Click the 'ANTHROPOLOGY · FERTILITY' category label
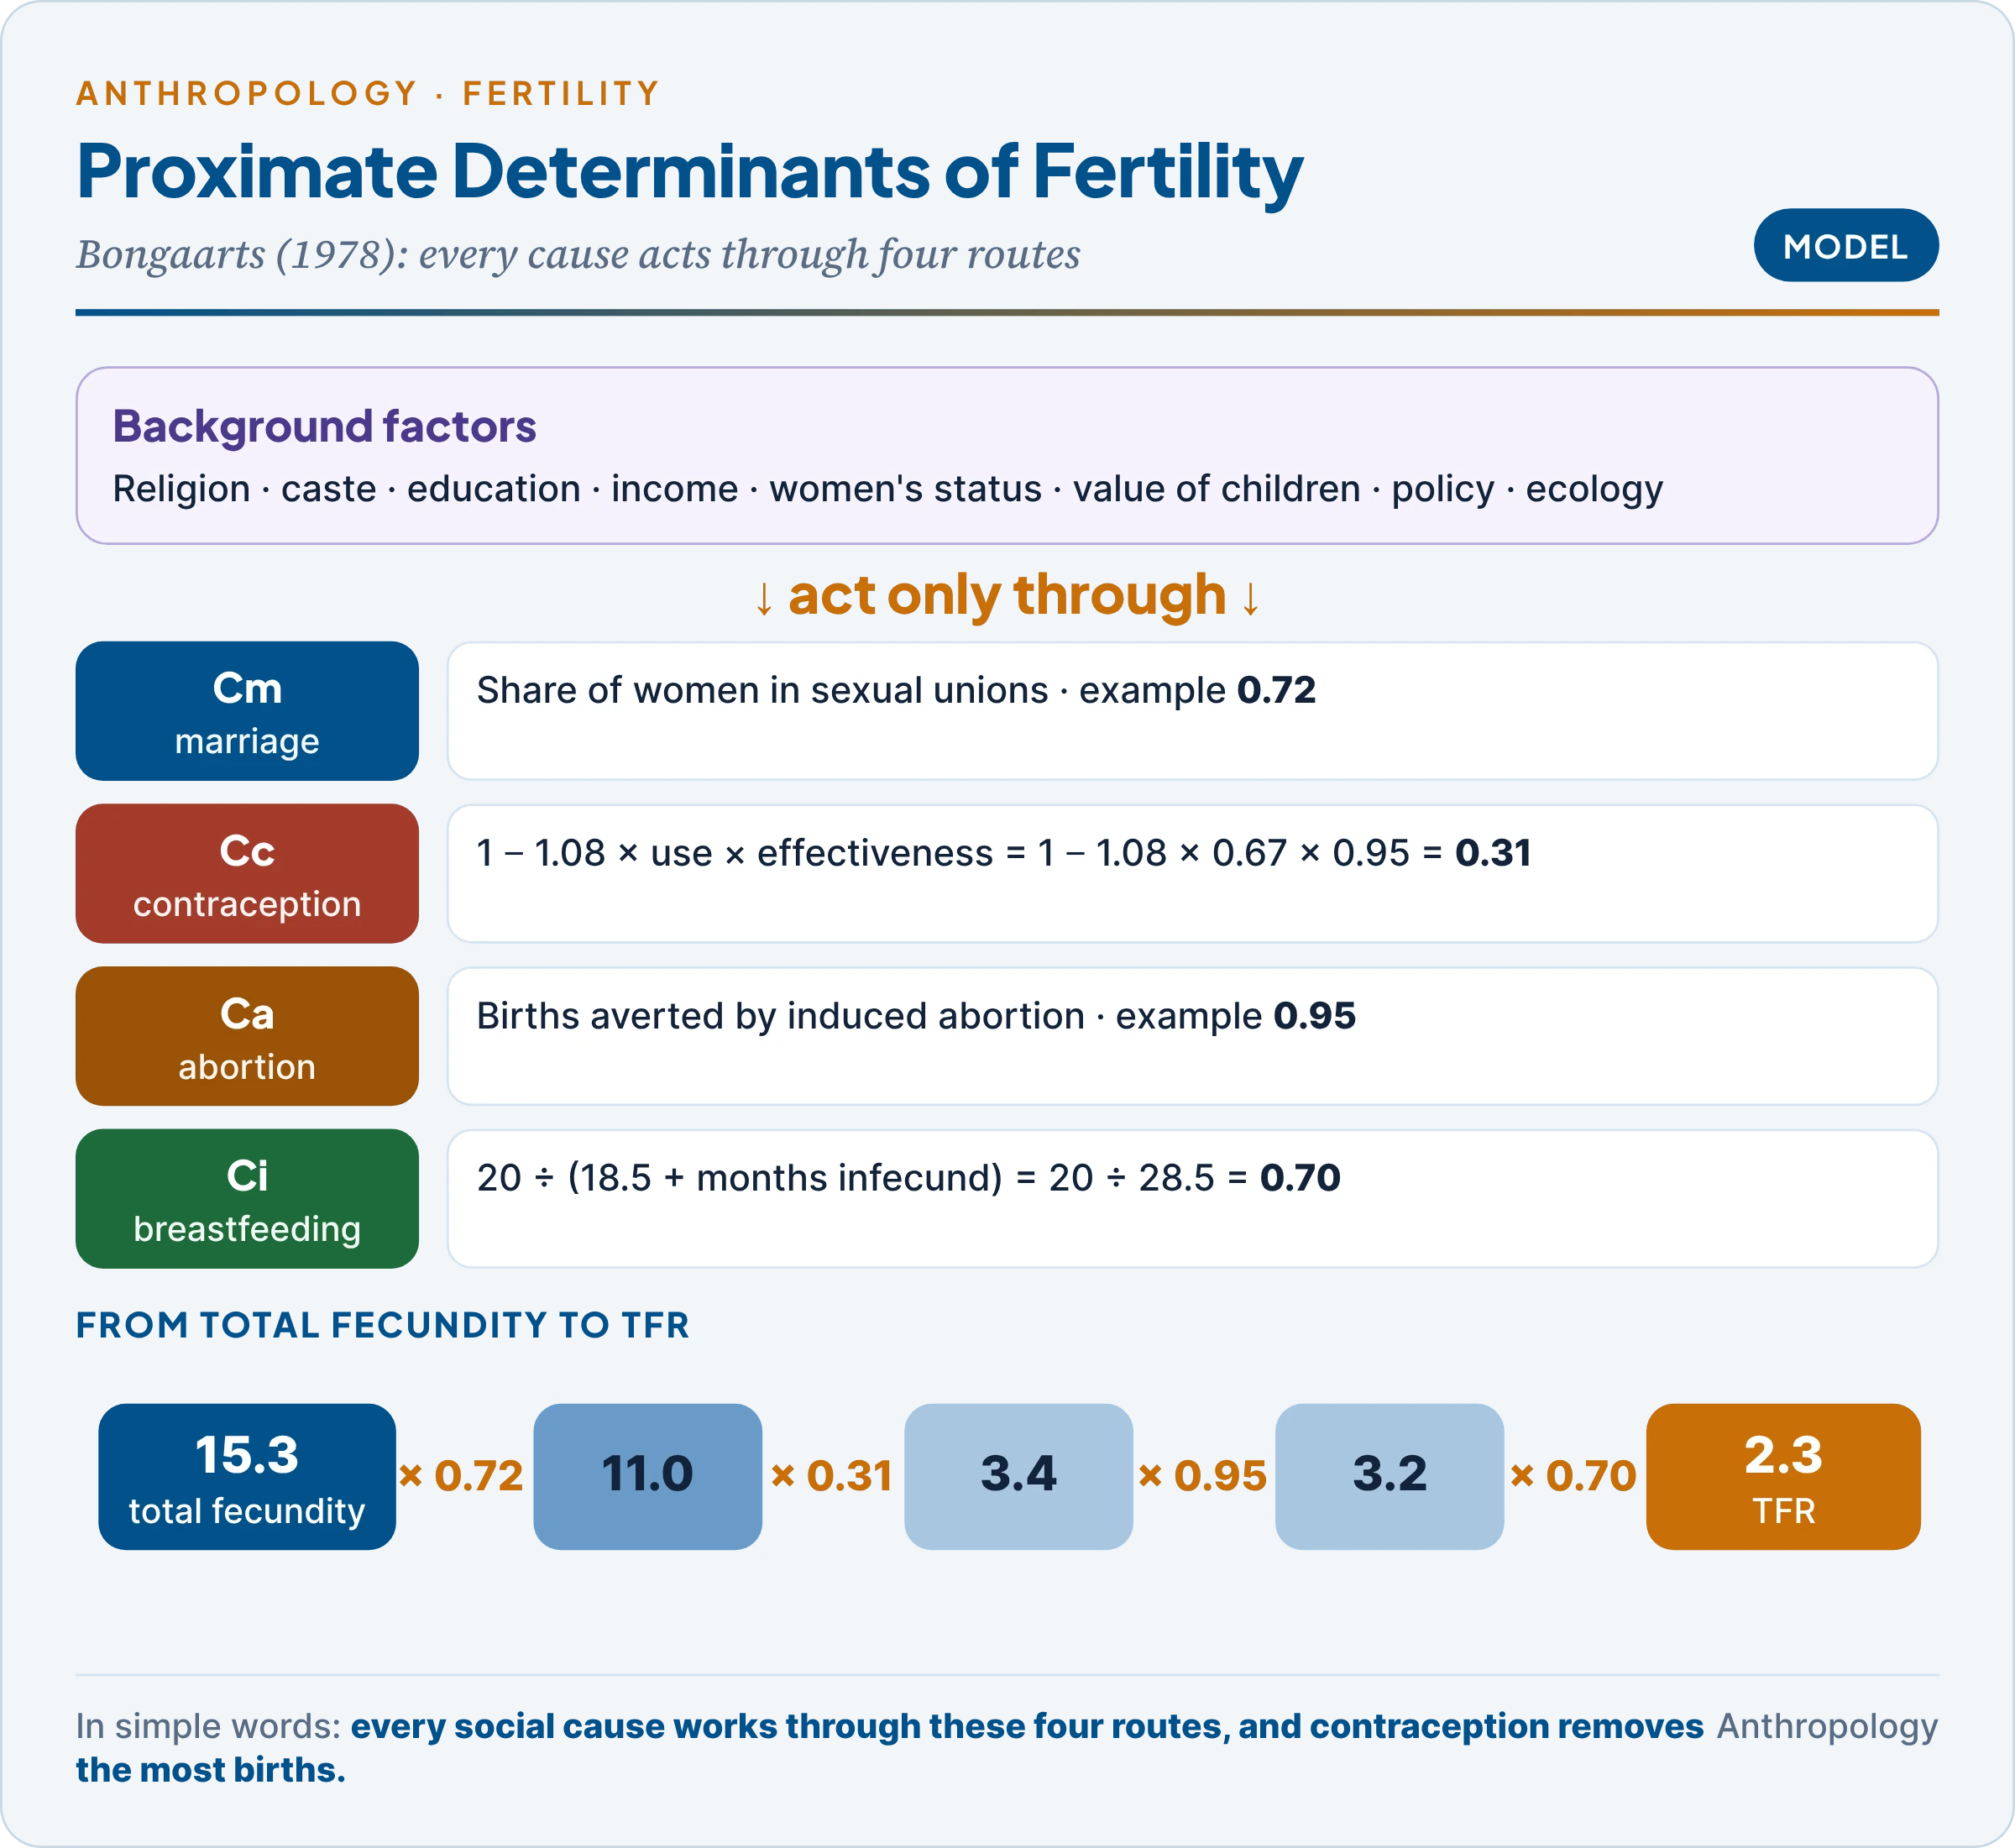 [x=368, y=93]
